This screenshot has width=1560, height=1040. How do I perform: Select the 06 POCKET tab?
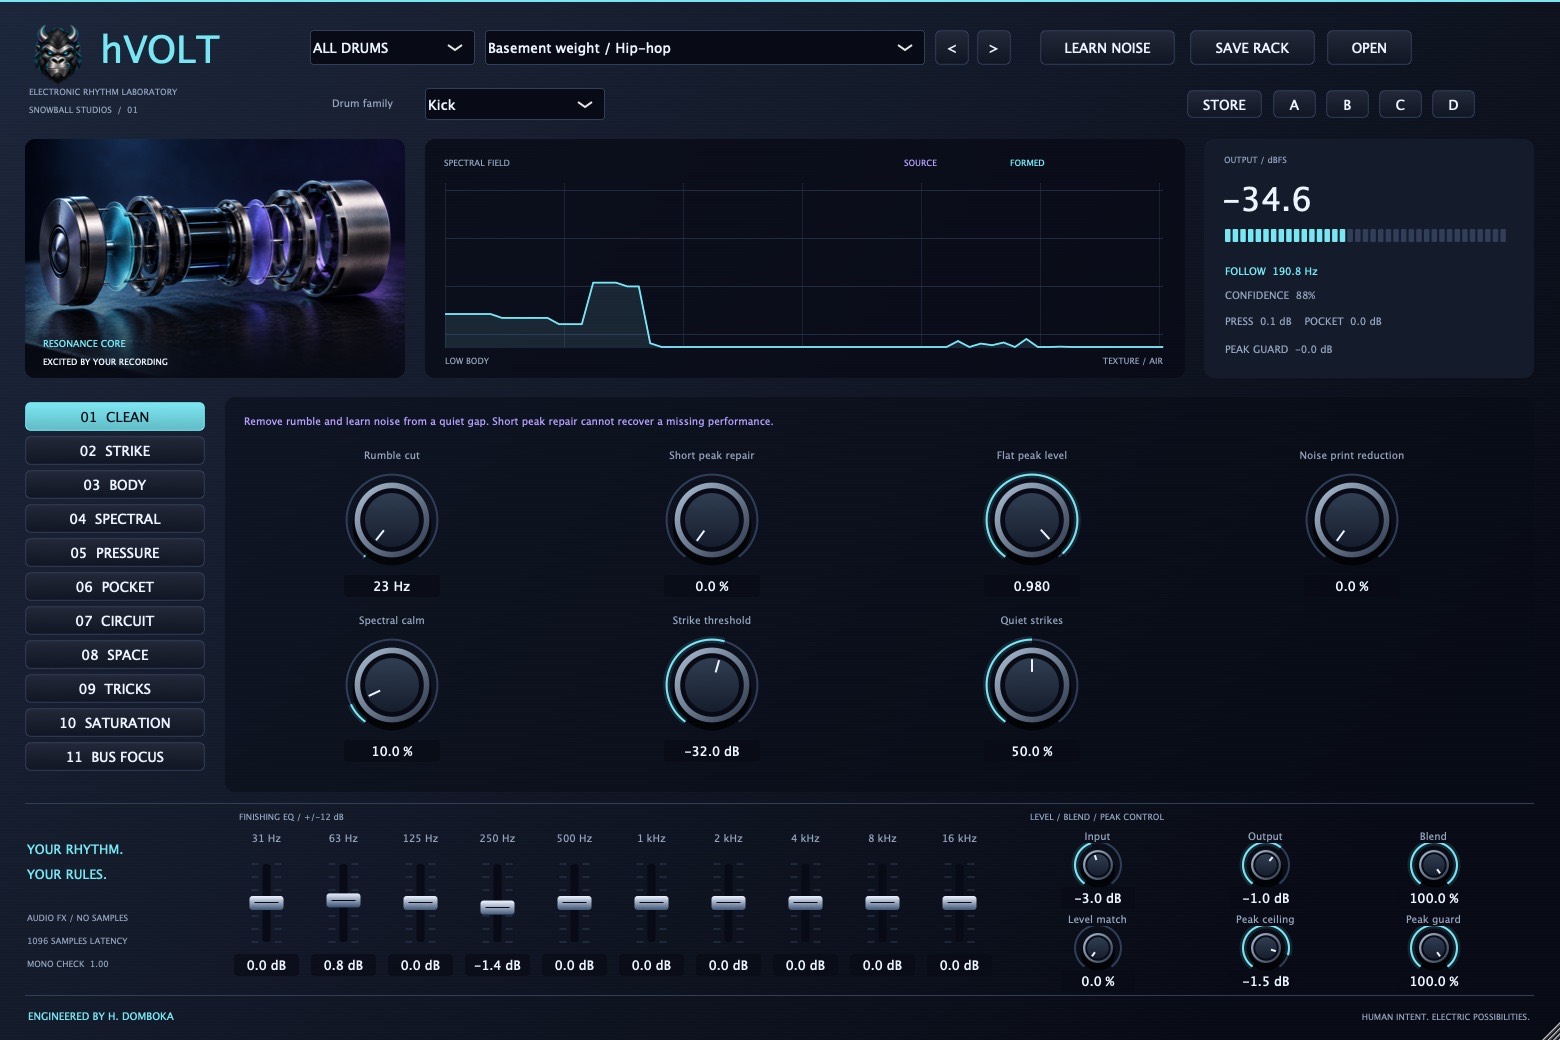115,587
